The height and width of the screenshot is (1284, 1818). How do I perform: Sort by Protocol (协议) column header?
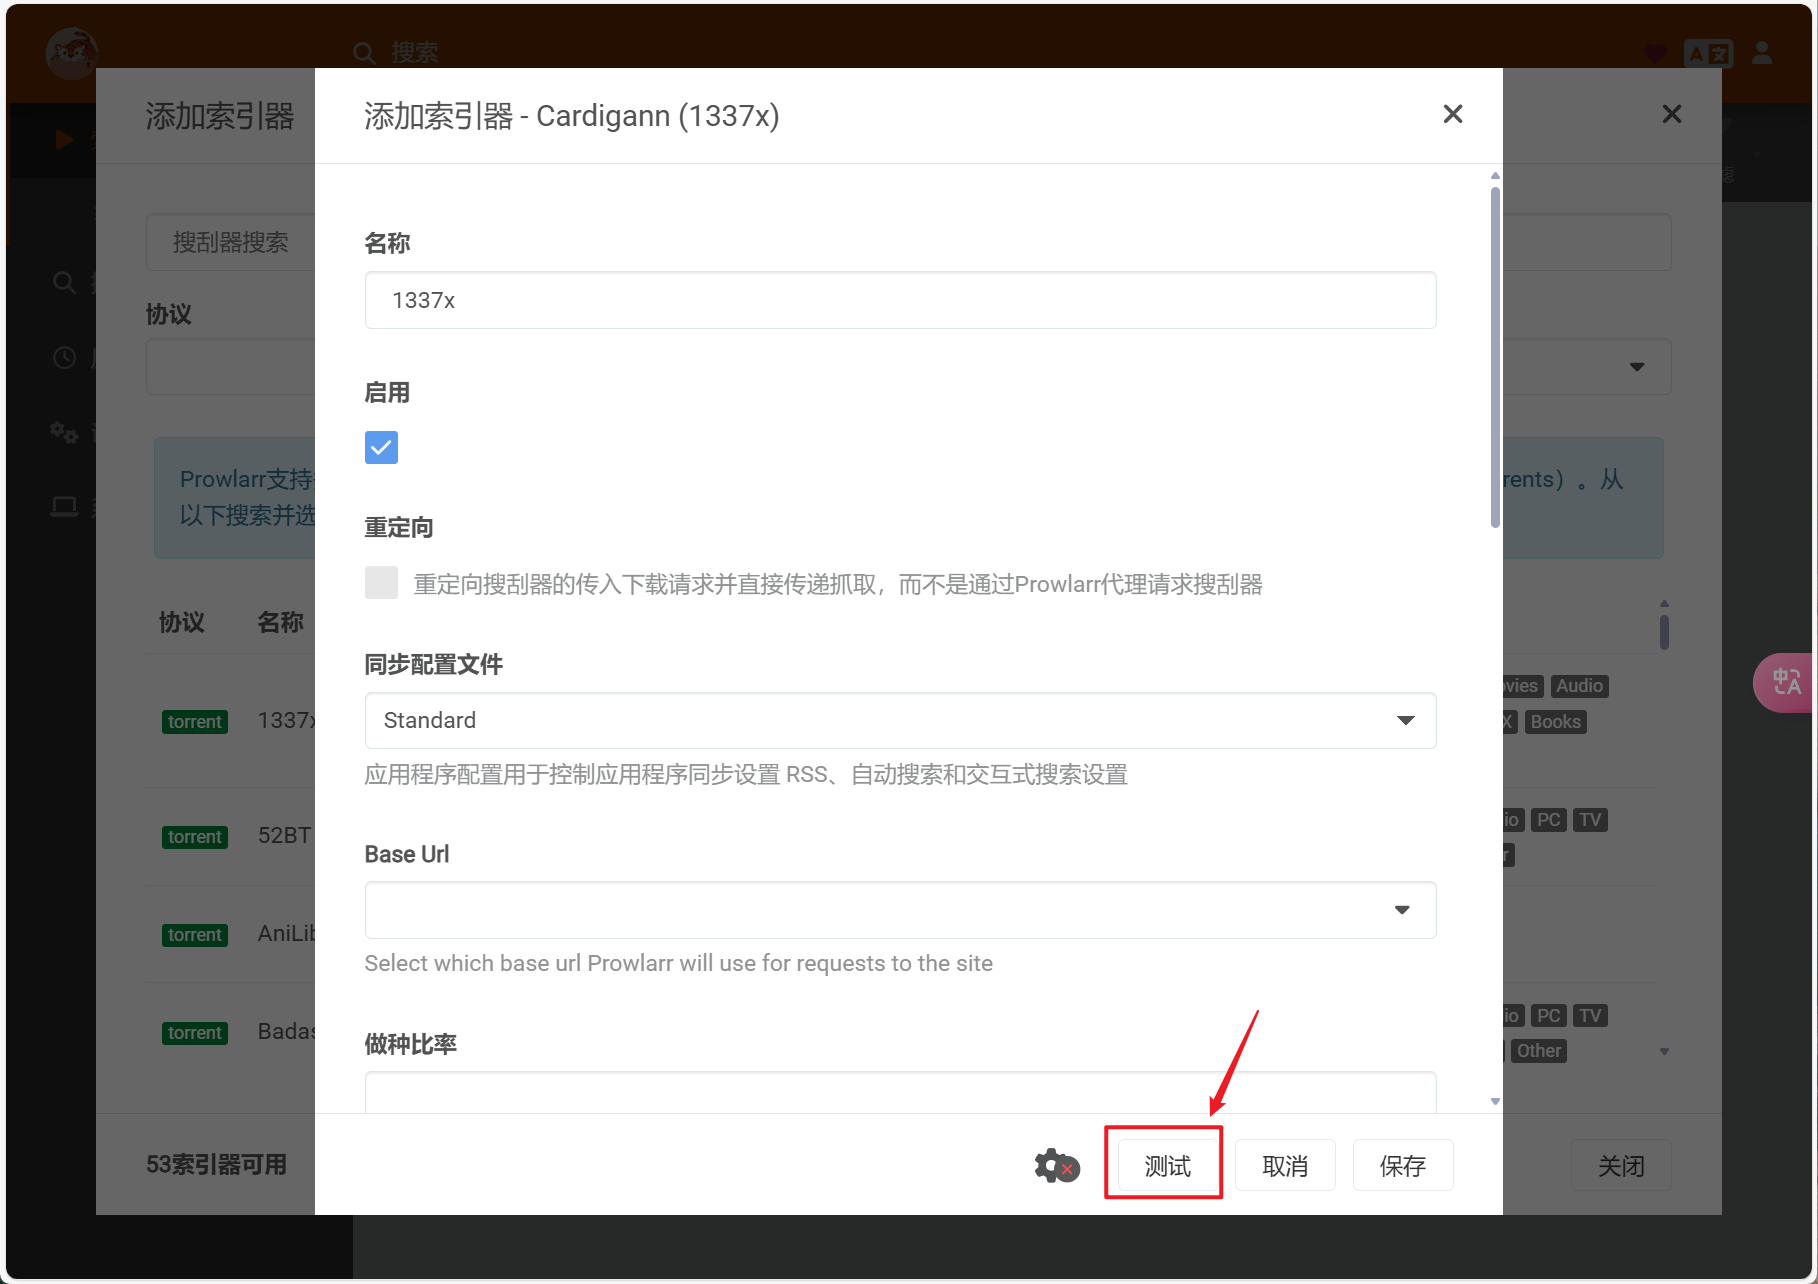coord(182,622)
